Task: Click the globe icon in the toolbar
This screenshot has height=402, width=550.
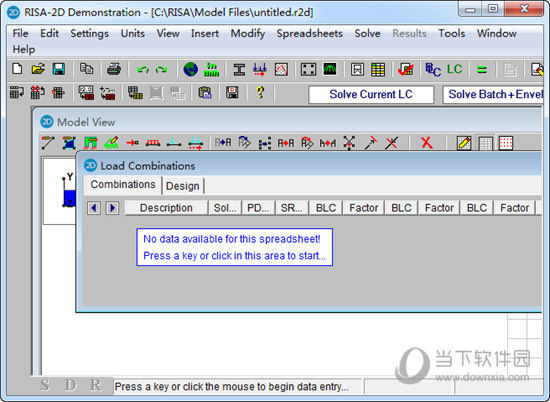Action: pyautogui.click(x=190, y=69)
